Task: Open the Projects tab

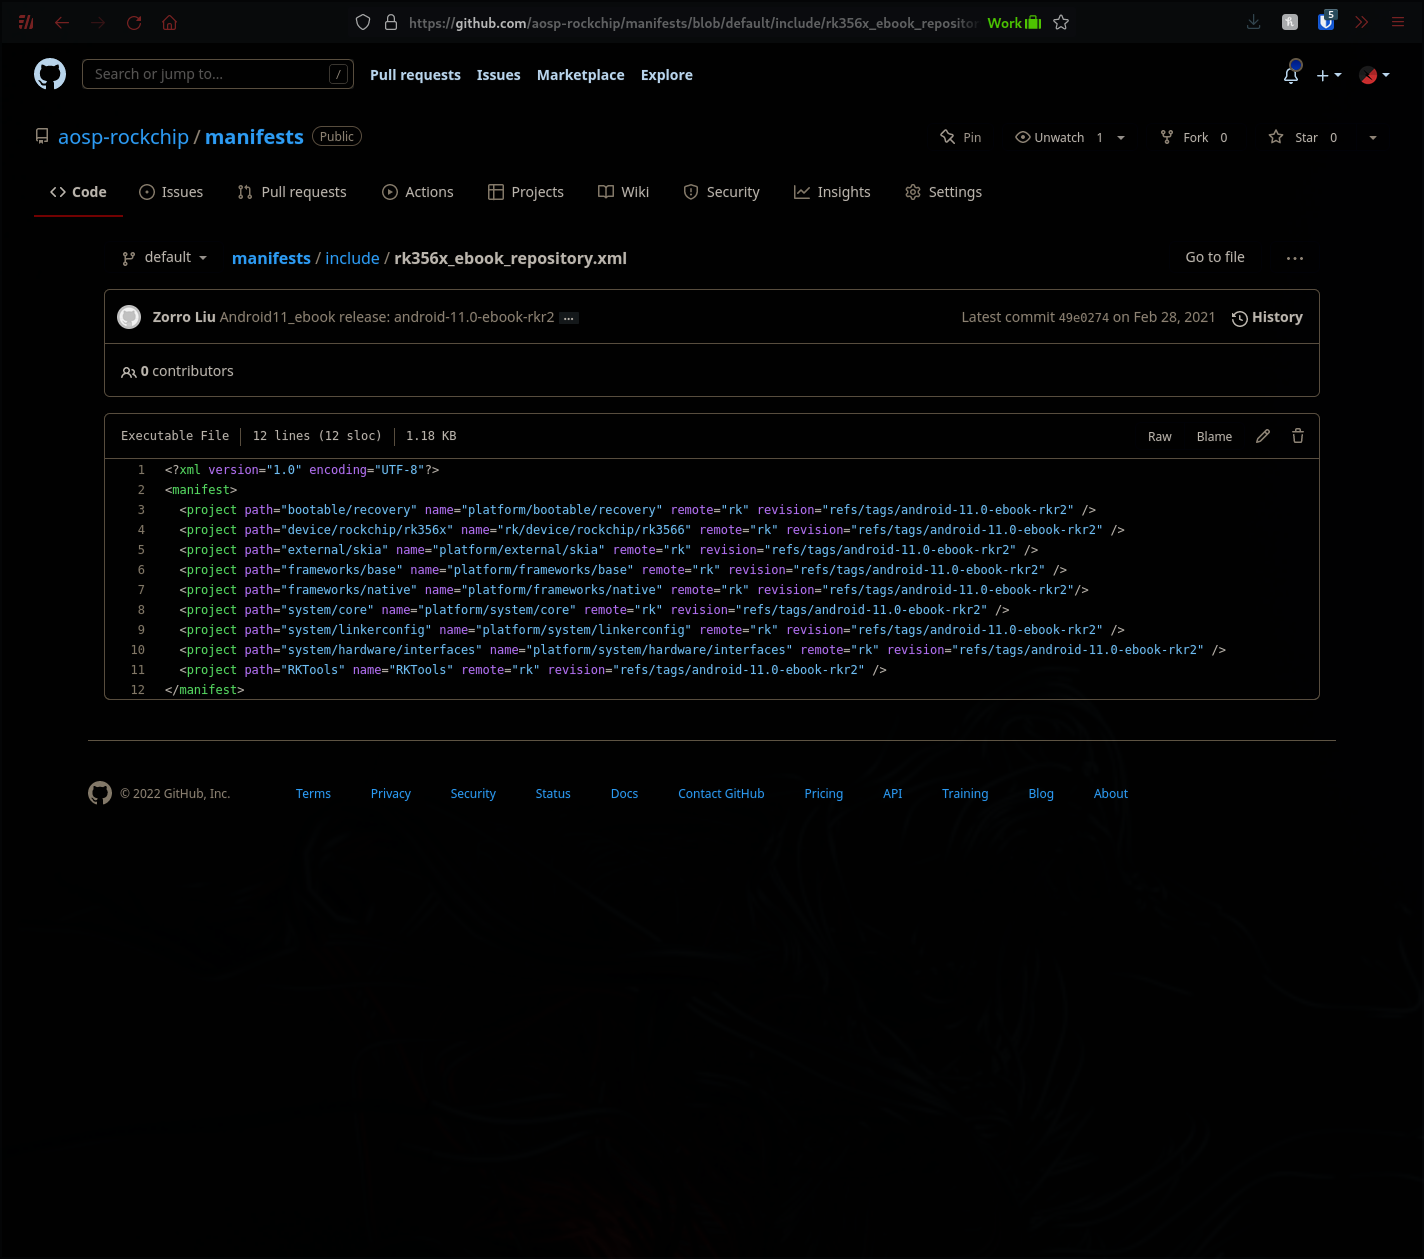Action: (x=526, y=192)
